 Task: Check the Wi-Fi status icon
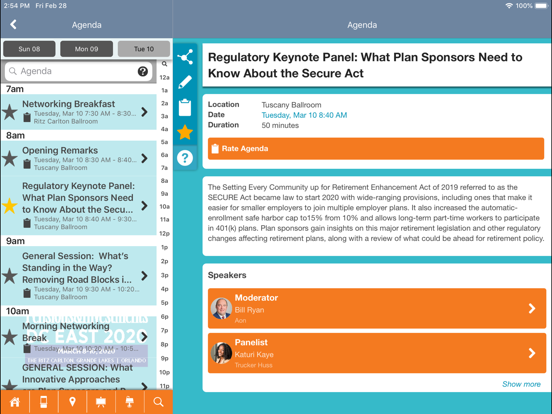click(509, 6)
